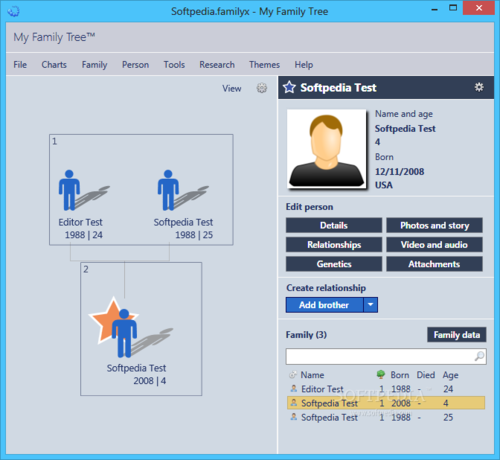Screen dimensions: 500x460
Task: Open the View settings gear icon
Action: [262, 88]
